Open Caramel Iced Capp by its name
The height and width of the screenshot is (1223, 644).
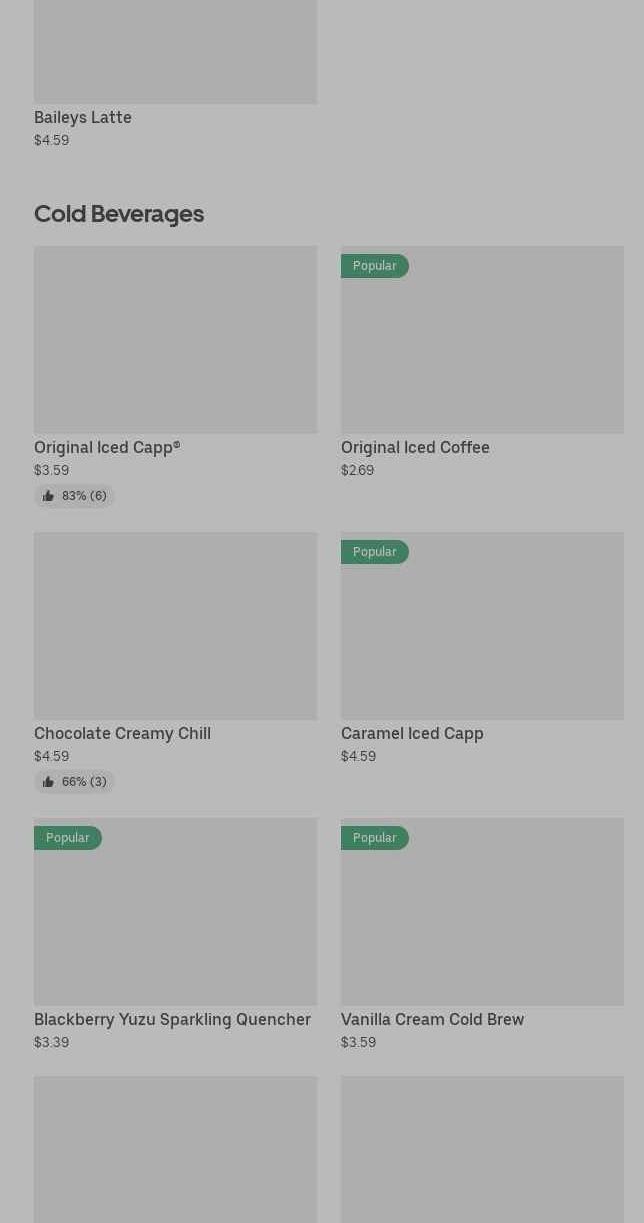pos(412,733)
